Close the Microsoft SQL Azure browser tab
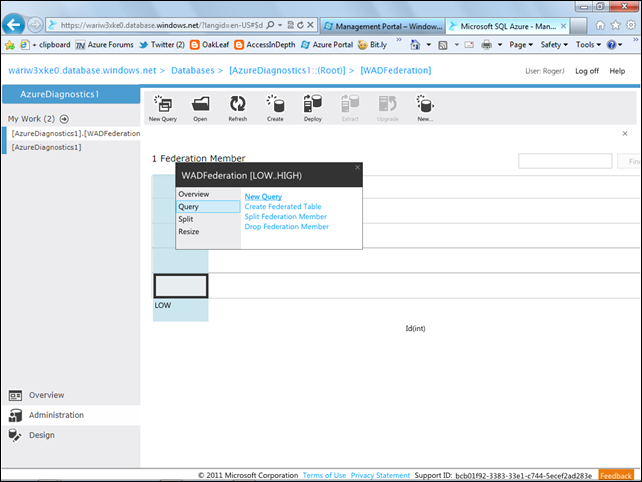The height and width of the screenshot is (482, 642). (x=564, y=26)
